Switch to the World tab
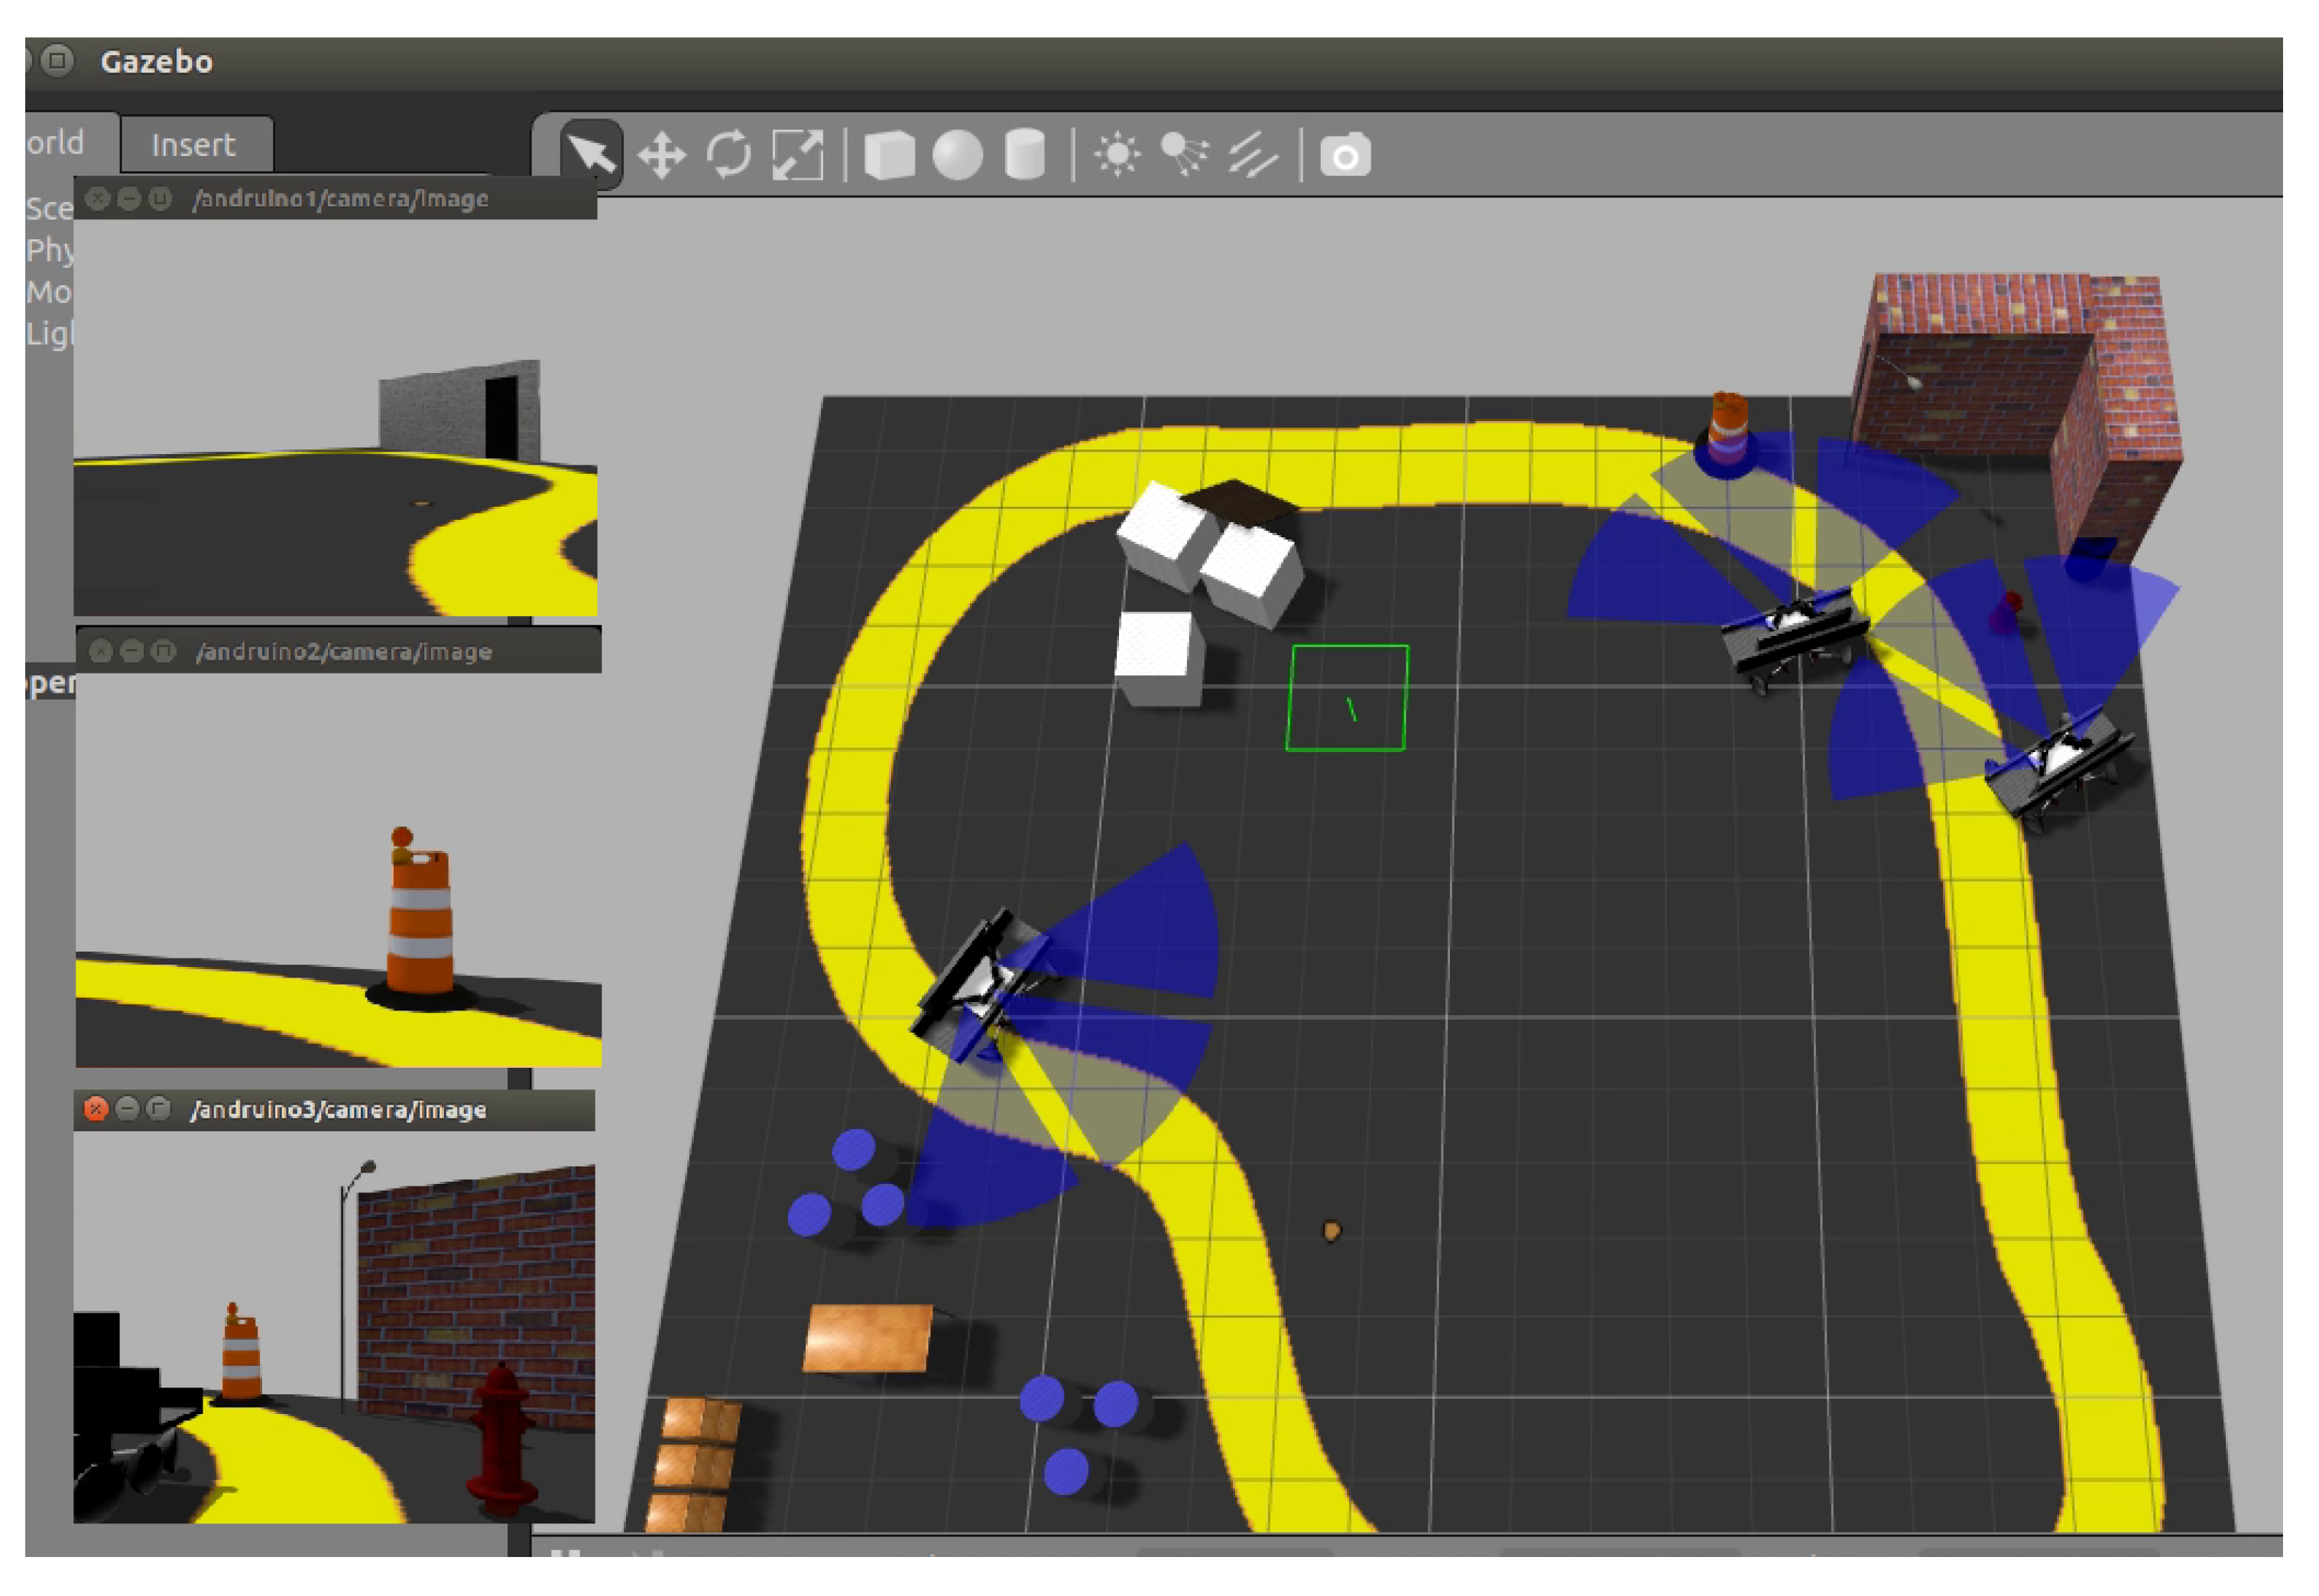Screen dimensions: 2319x1596 point(56,143)
